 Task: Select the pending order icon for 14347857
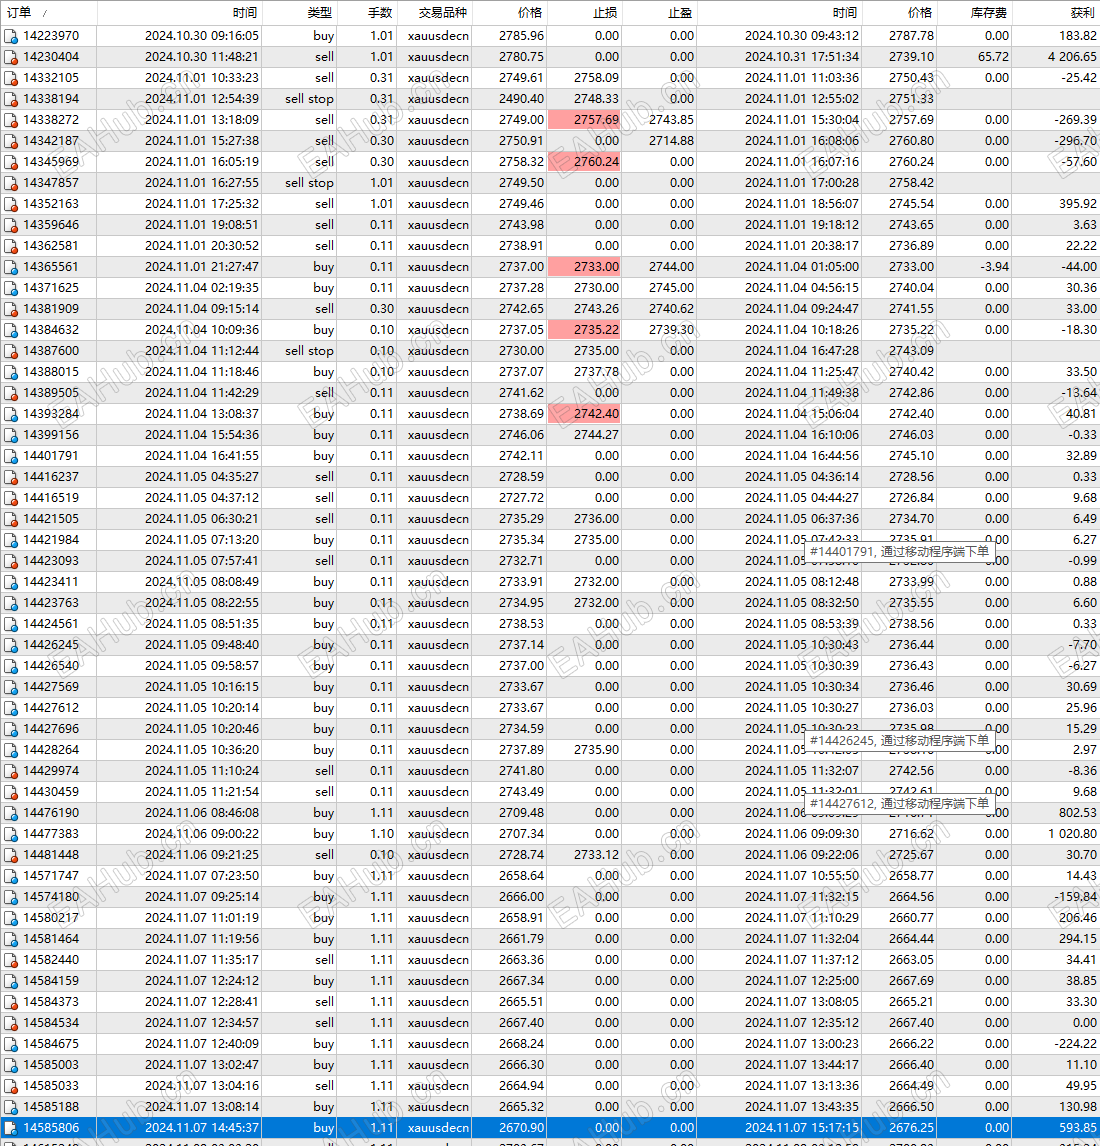point(10,183)
